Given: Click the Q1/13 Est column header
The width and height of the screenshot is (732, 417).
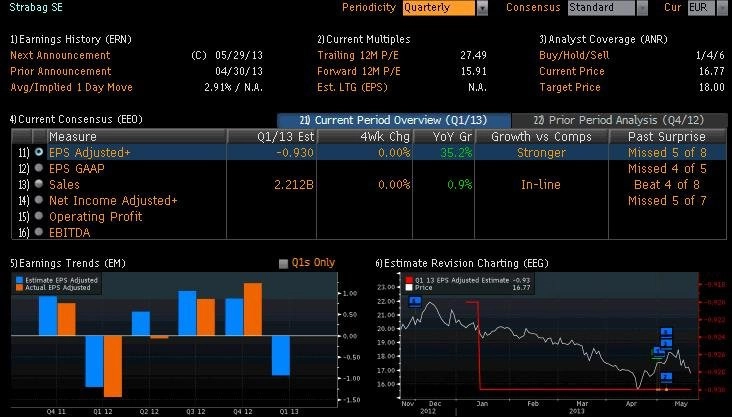Looking at the screenshot, I should point(272,136).
